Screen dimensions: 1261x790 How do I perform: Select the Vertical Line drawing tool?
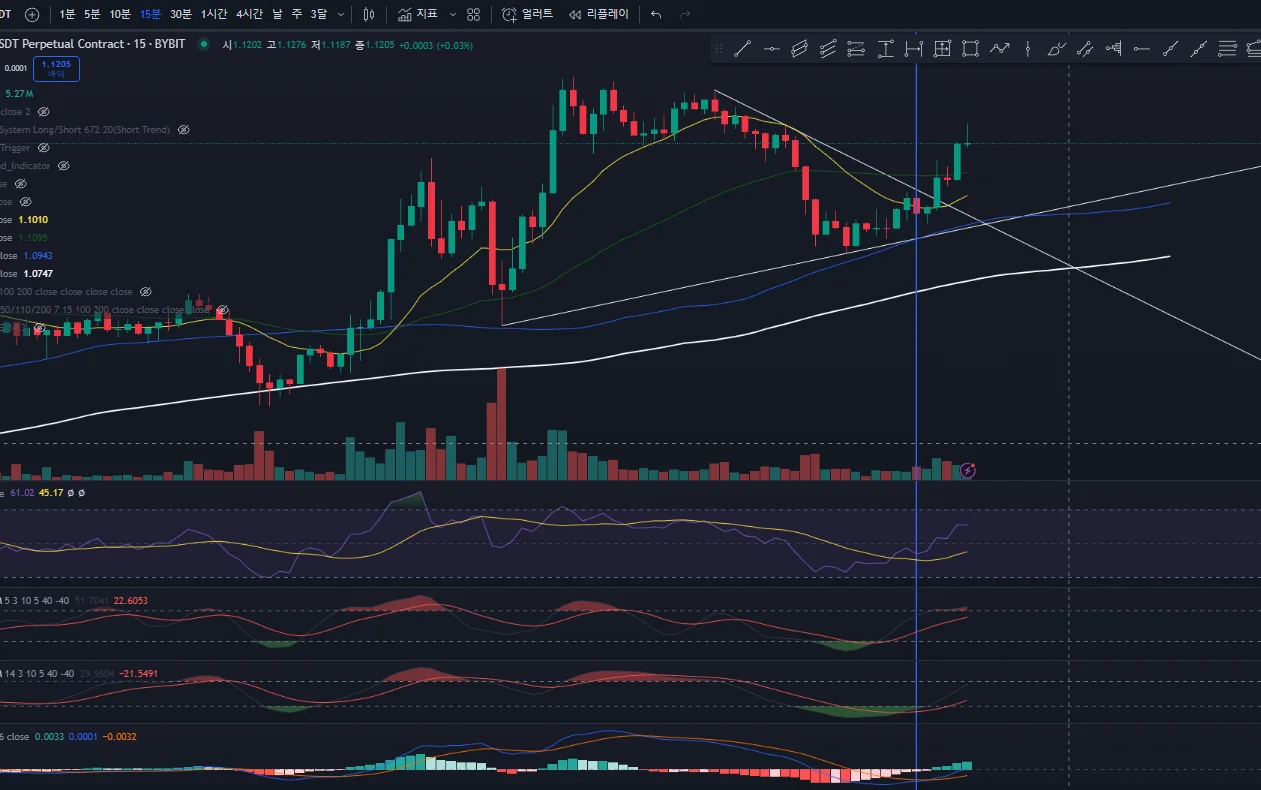click(x=1028, y=48)
